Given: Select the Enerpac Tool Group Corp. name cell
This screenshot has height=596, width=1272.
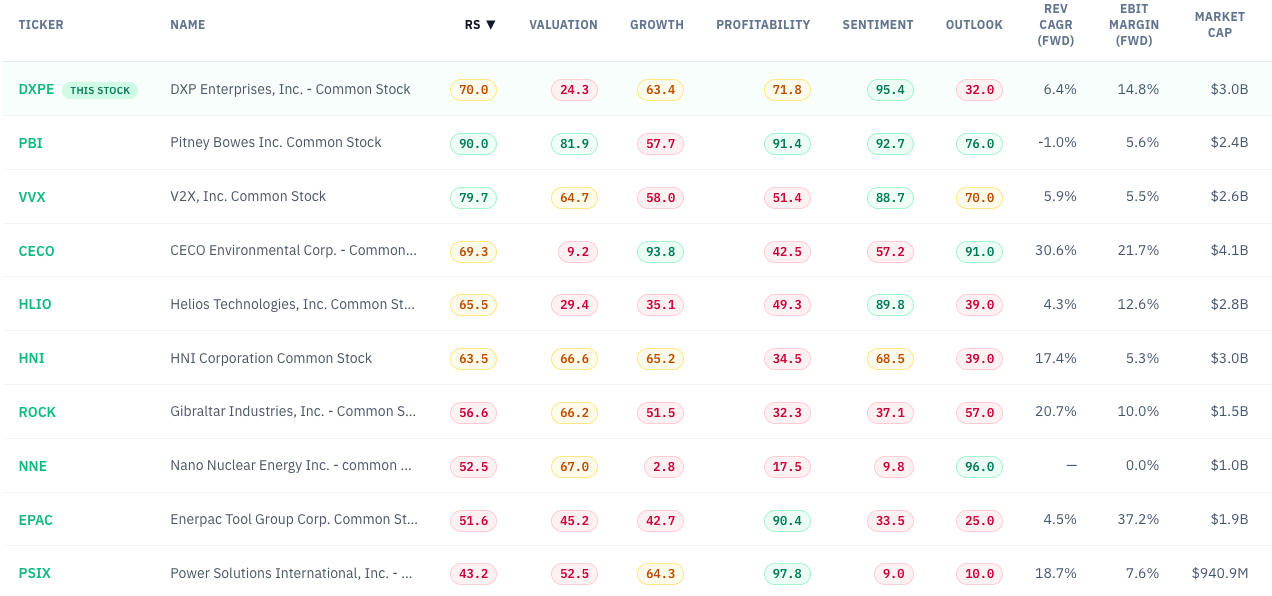Looking at the screenshot, I should pos(294,521).
